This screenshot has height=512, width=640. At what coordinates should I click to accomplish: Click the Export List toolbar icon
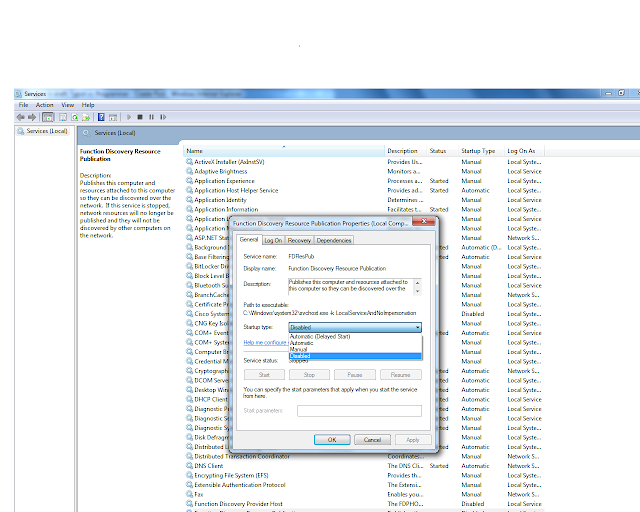(86, 117)
